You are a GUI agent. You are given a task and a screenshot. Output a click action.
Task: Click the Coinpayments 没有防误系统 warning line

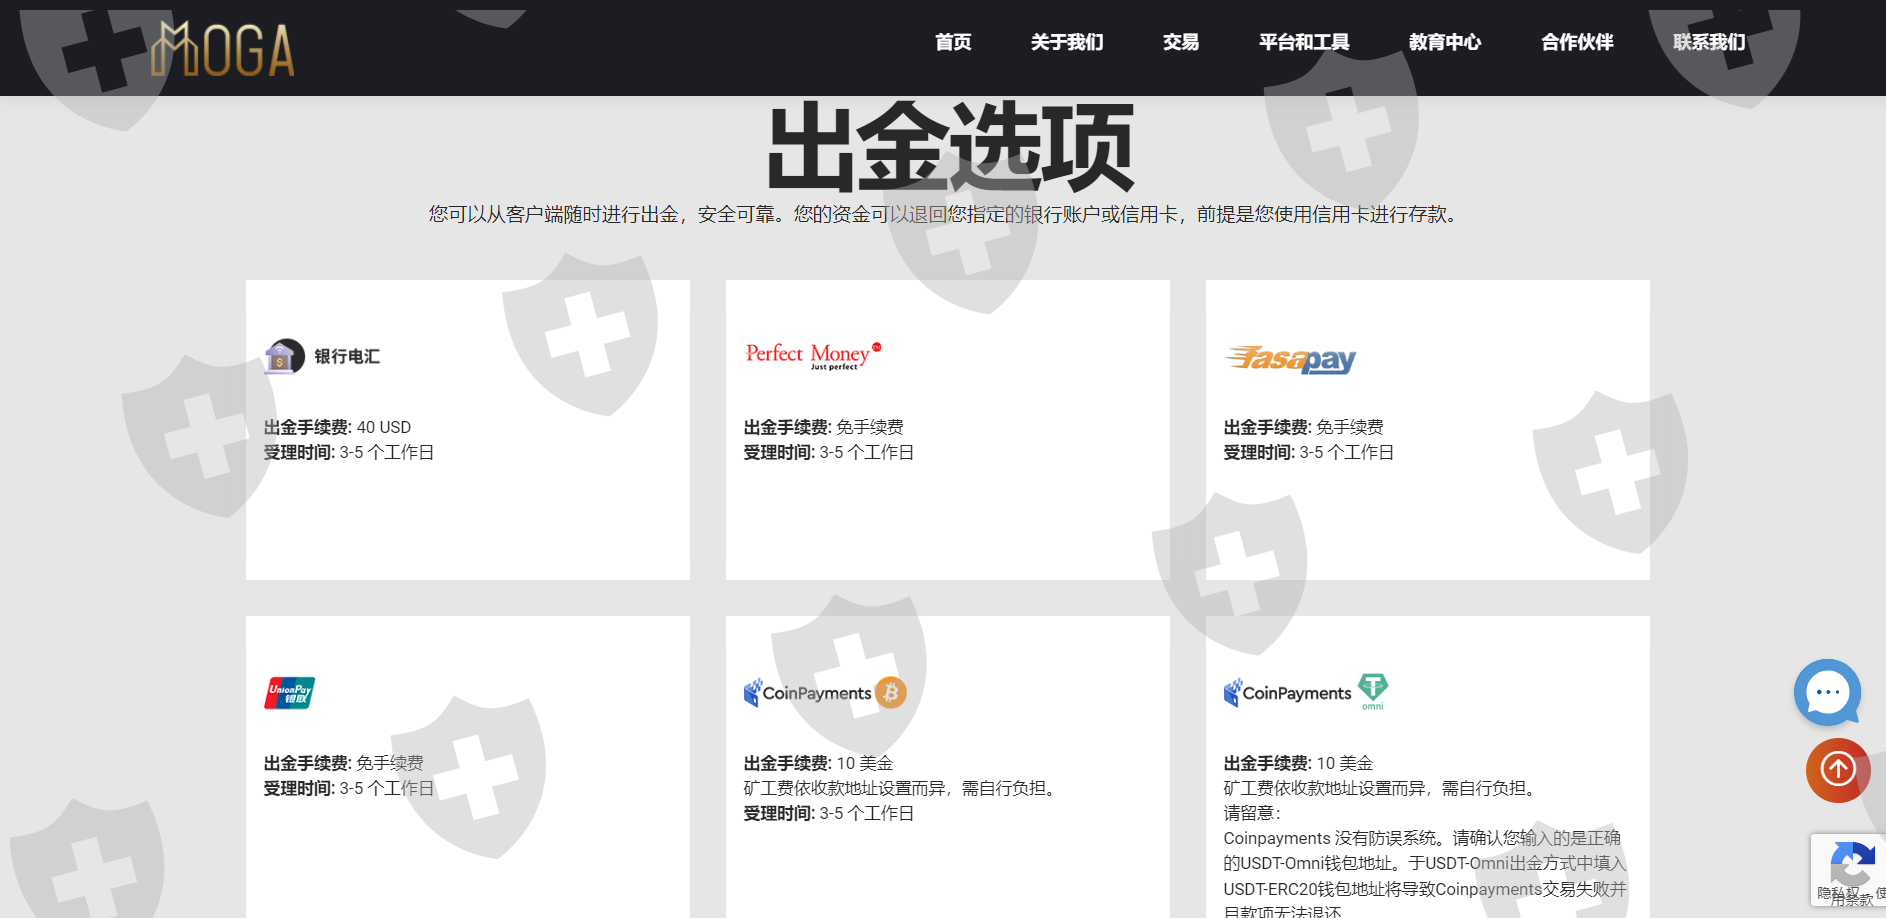click(1422, 838)
